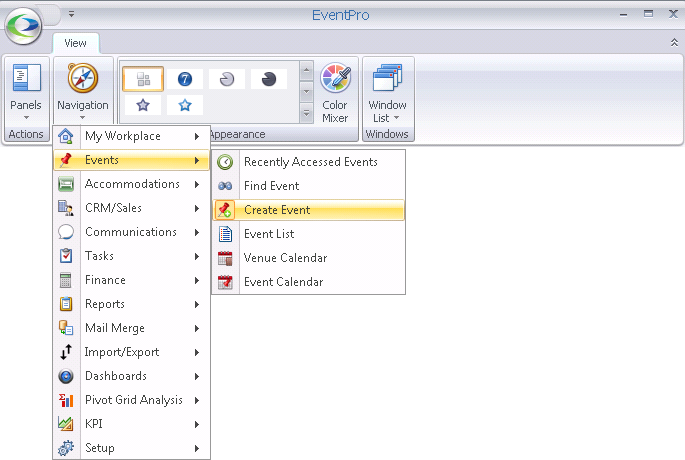Image resolution: width=685 pixels, height=460 pixels.
Task: Expand the Mail Merge submenu arrow
Action: 197,329
